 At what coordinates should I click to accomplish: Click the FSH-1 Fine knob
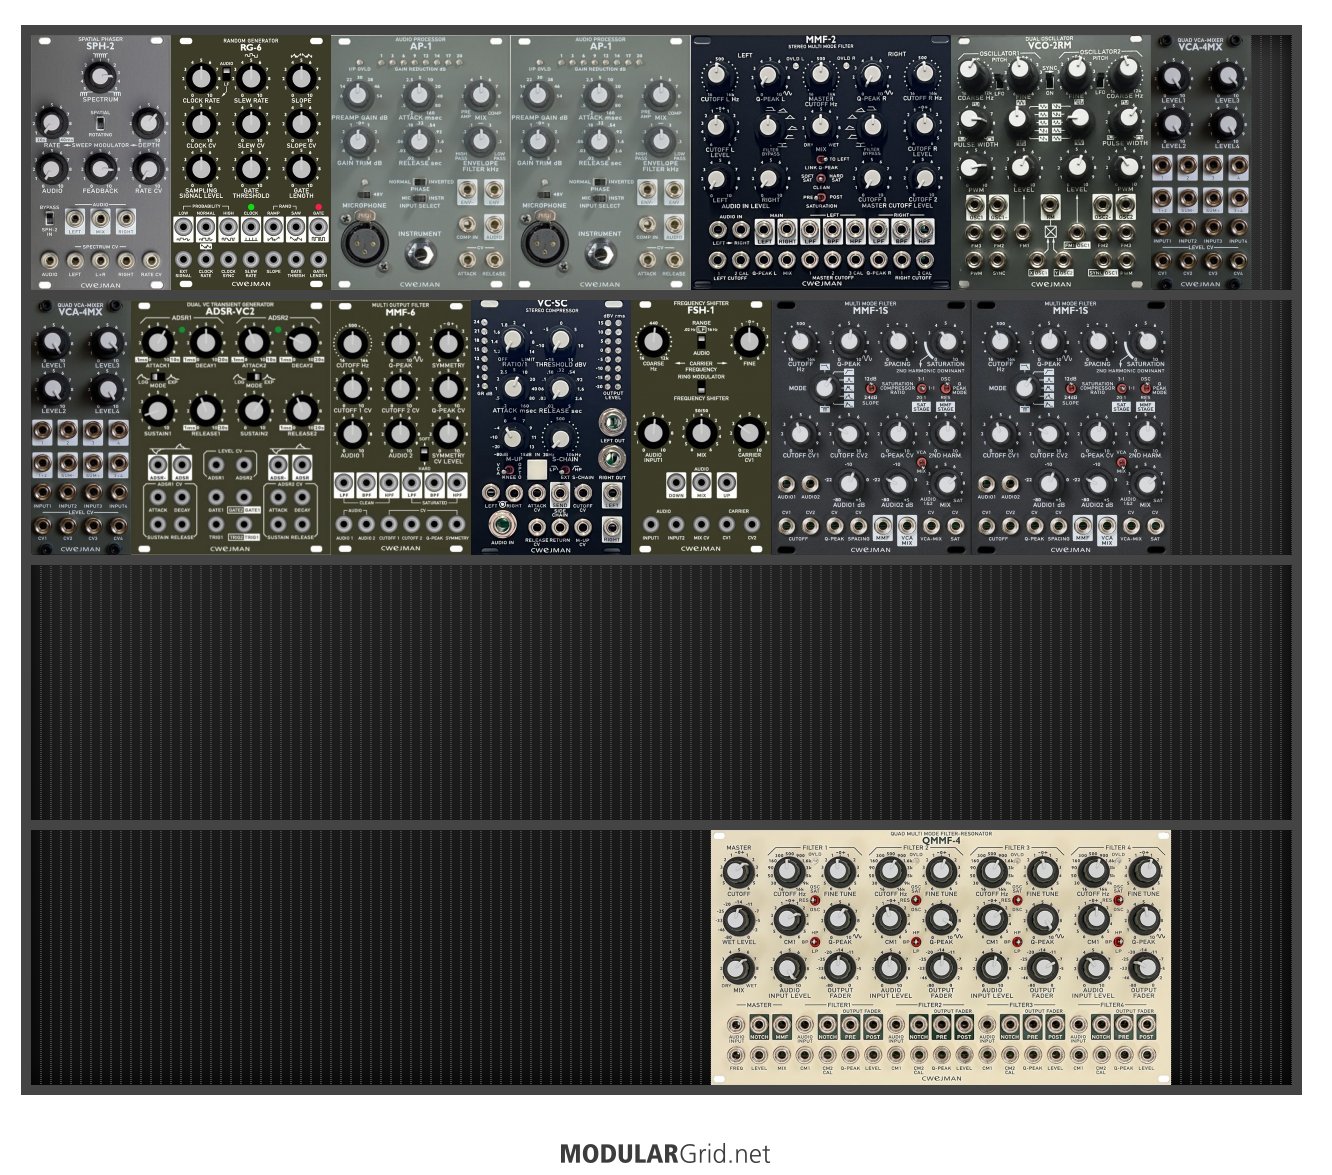coord(748,342)
